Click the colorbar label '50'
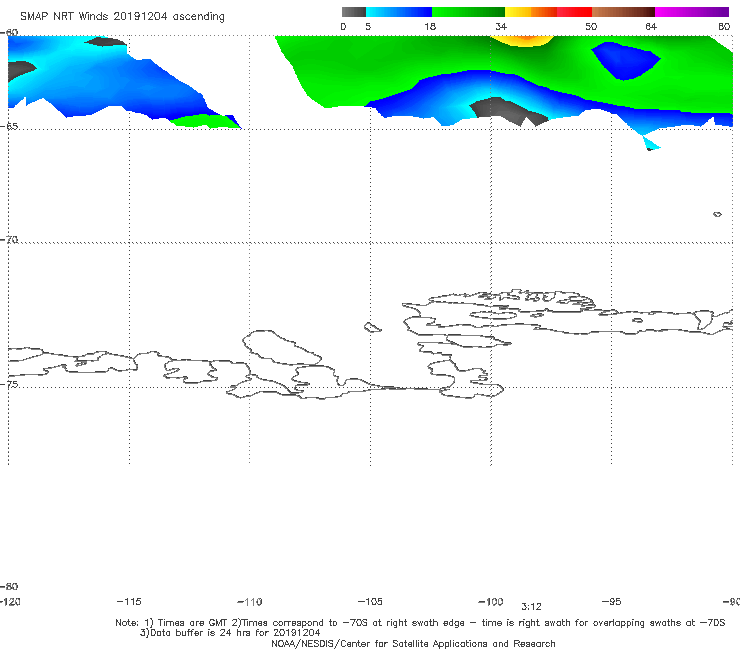This screenshot has height=650, width=740. 591,26
